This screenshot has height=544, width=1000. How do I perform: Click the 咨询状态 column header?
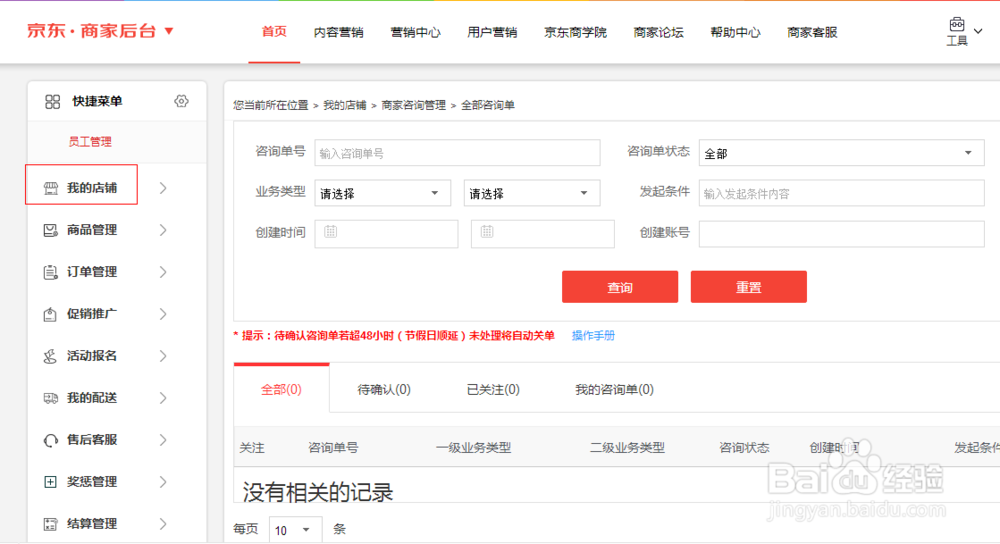pos(744,448)
